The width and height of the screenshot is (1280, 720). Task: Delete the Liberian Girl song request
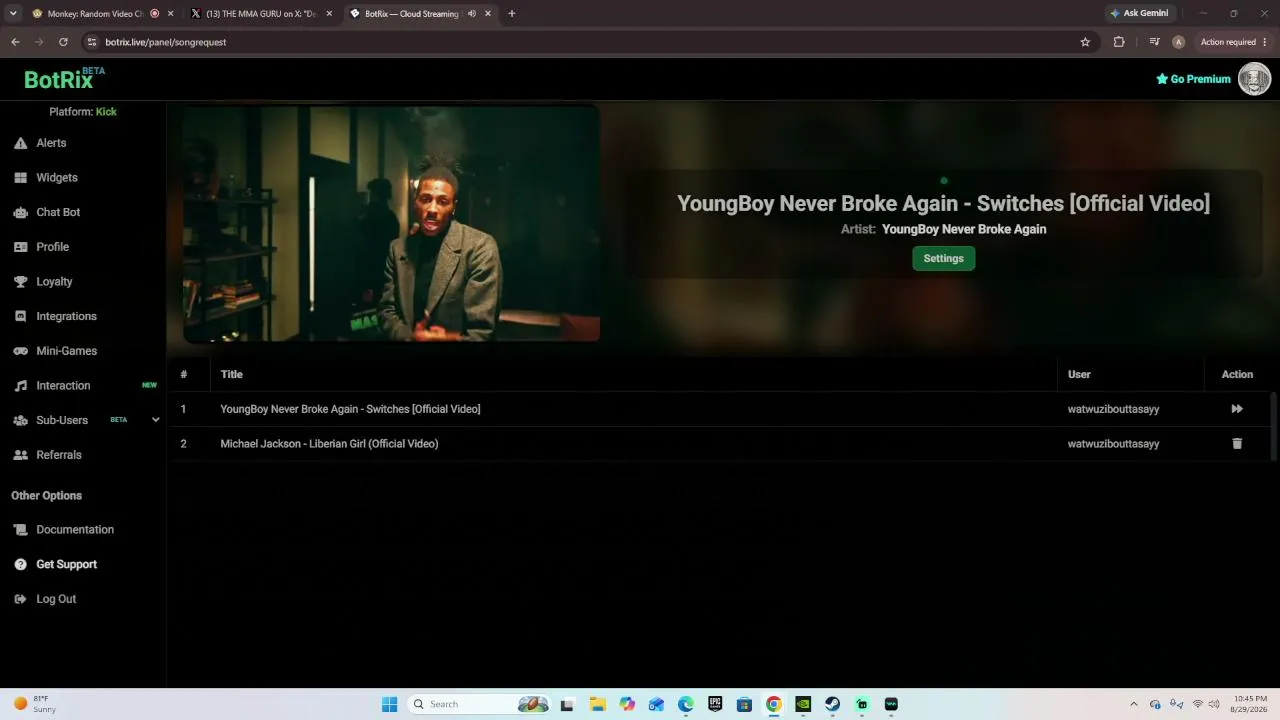point(1237,444)
